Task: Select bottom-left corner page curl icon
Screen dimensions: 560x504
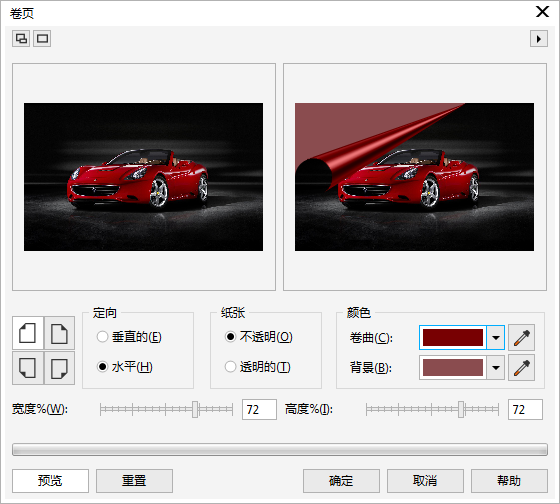Action: pyautogui.click(x=28, y=368)
